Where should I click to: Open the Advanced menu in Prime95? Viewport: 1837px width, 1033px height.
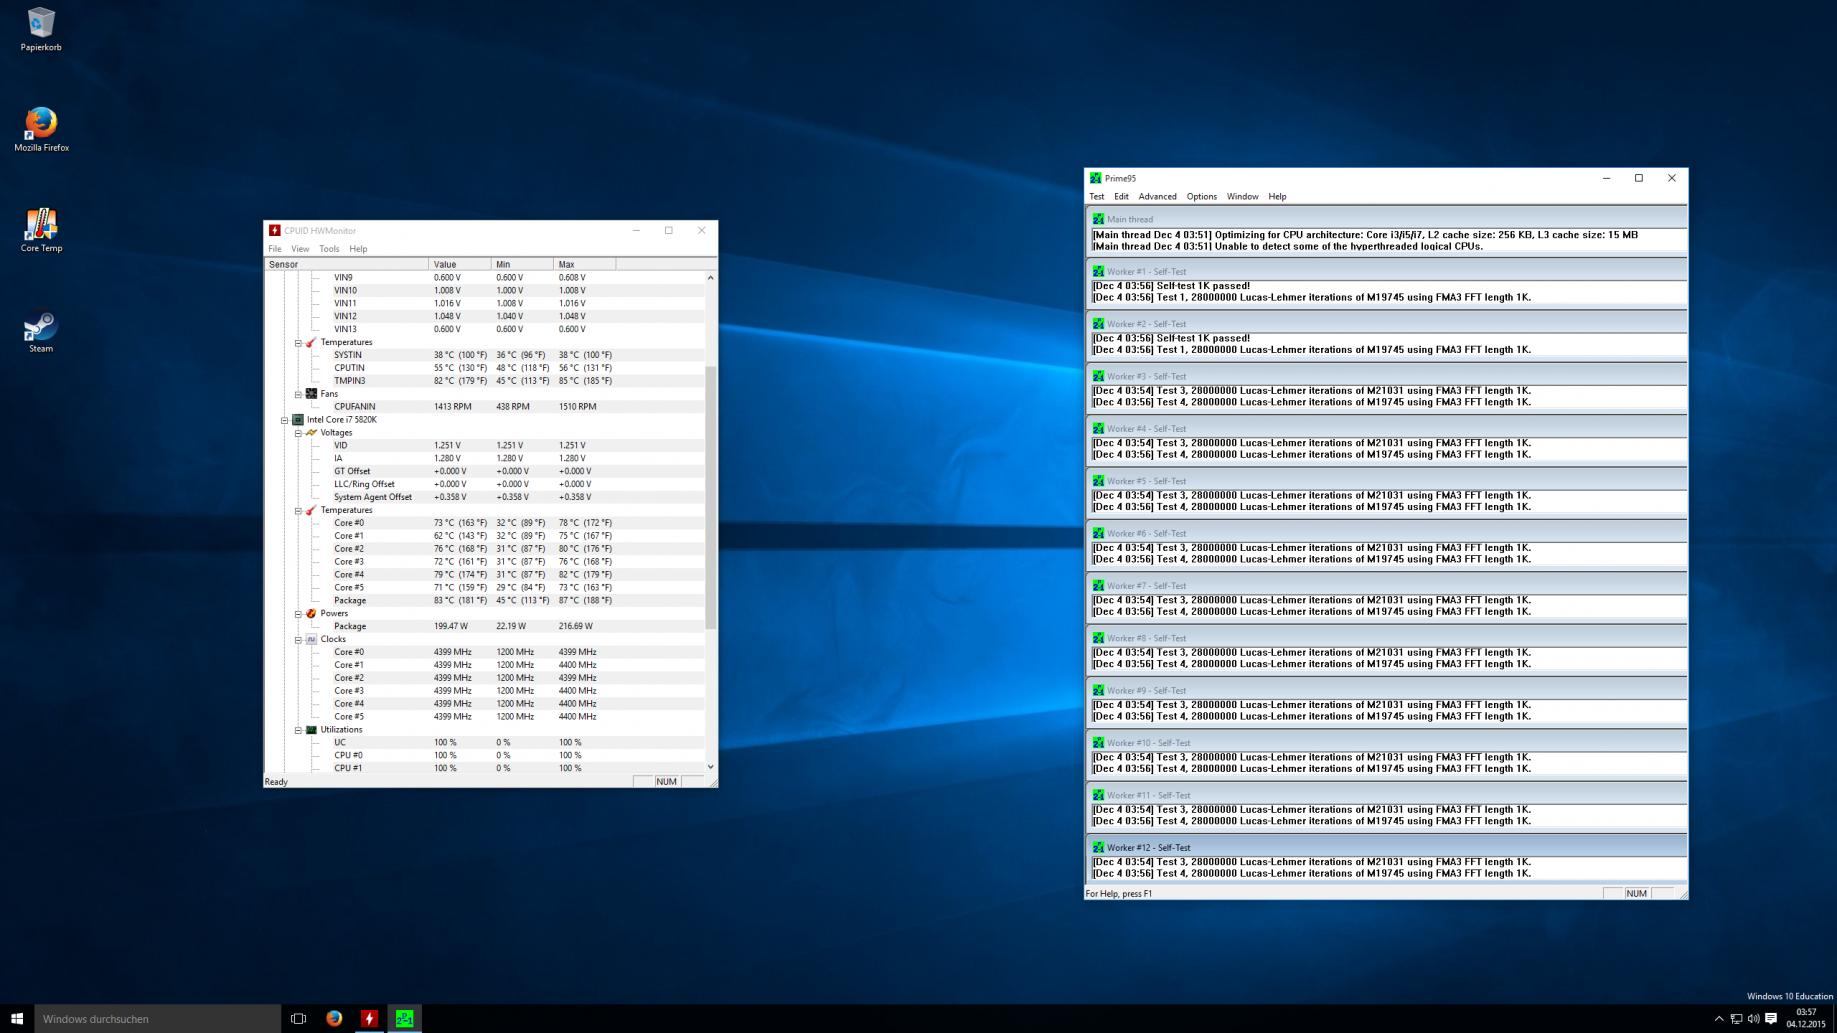coord(1157,197)
